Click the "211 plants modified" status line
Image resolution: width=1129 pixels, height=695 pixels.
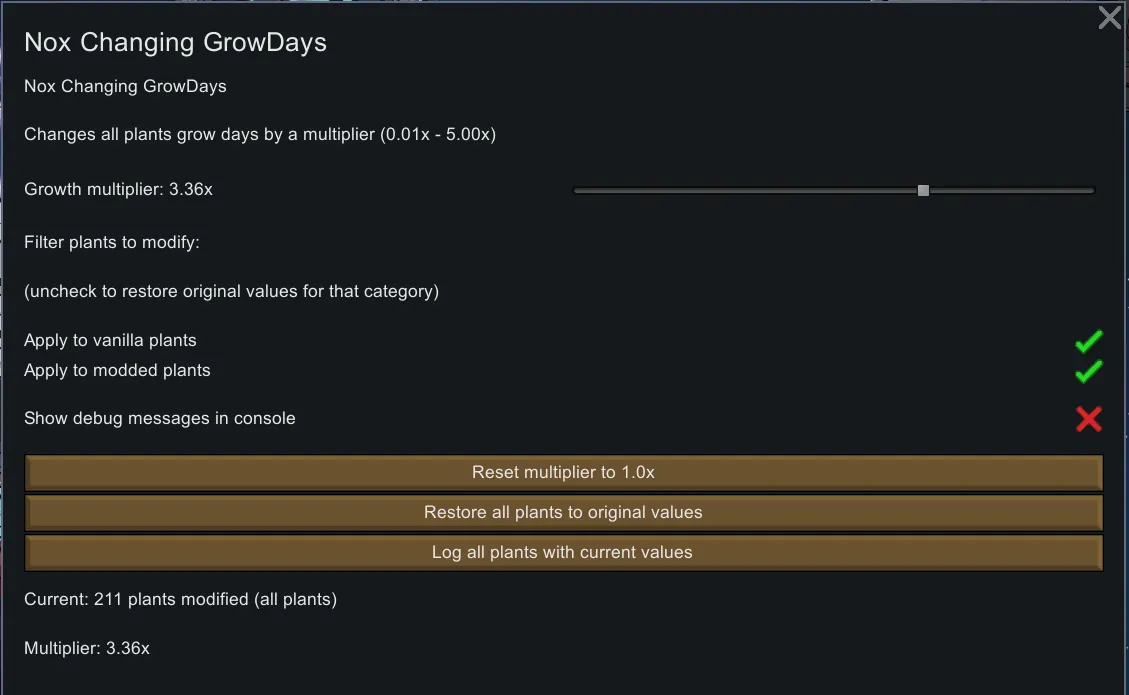click(180, 600)
